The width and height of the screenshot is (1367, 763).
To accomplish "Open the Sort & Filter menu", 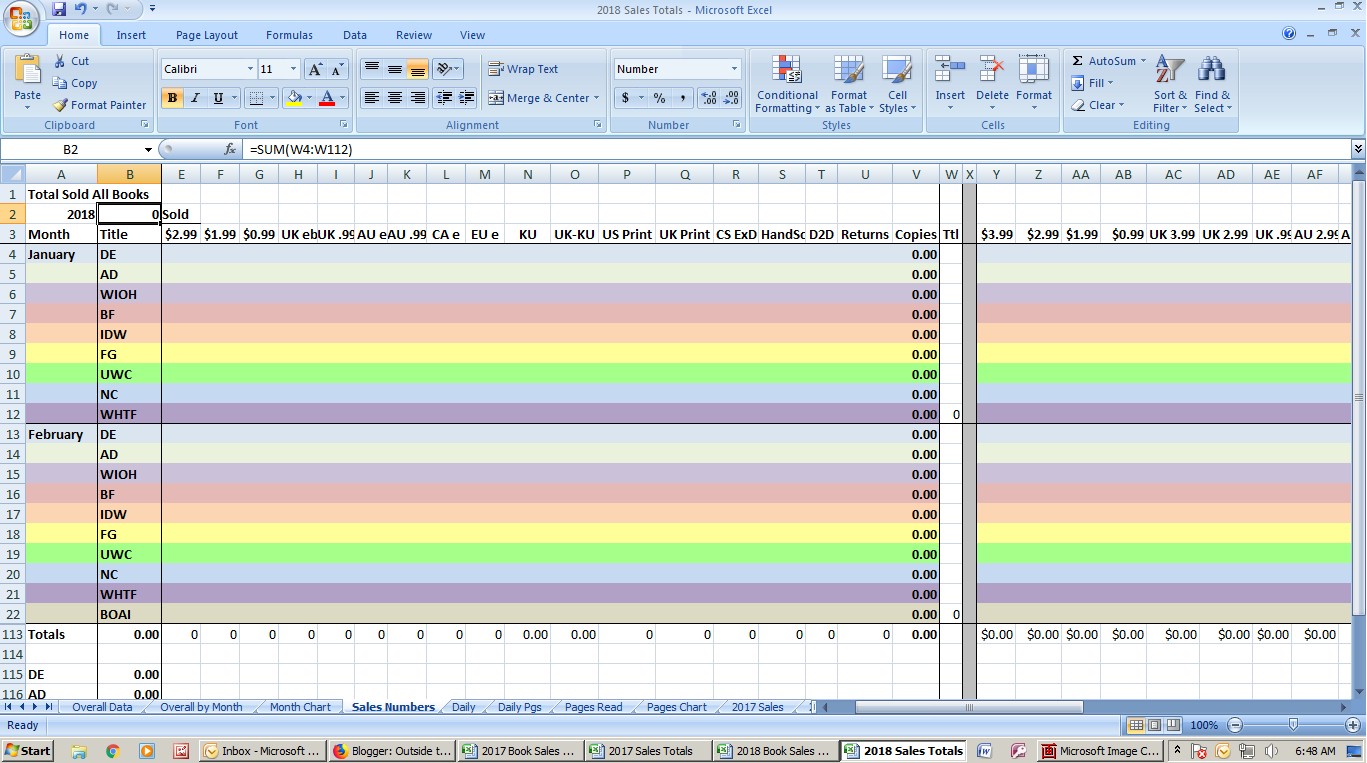I will tap(1169, 84).
